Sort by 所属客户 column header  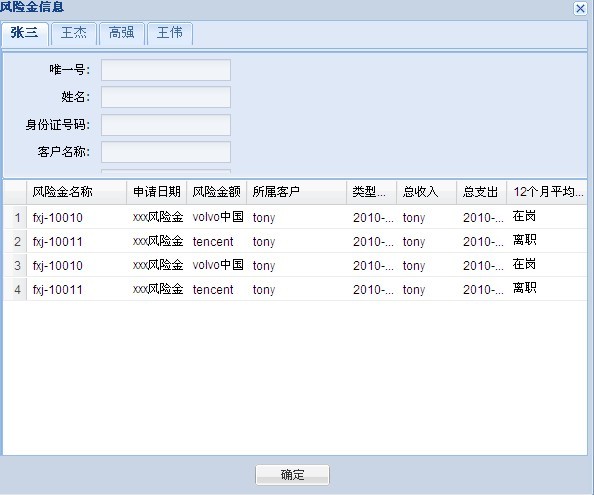pos(296,192)
